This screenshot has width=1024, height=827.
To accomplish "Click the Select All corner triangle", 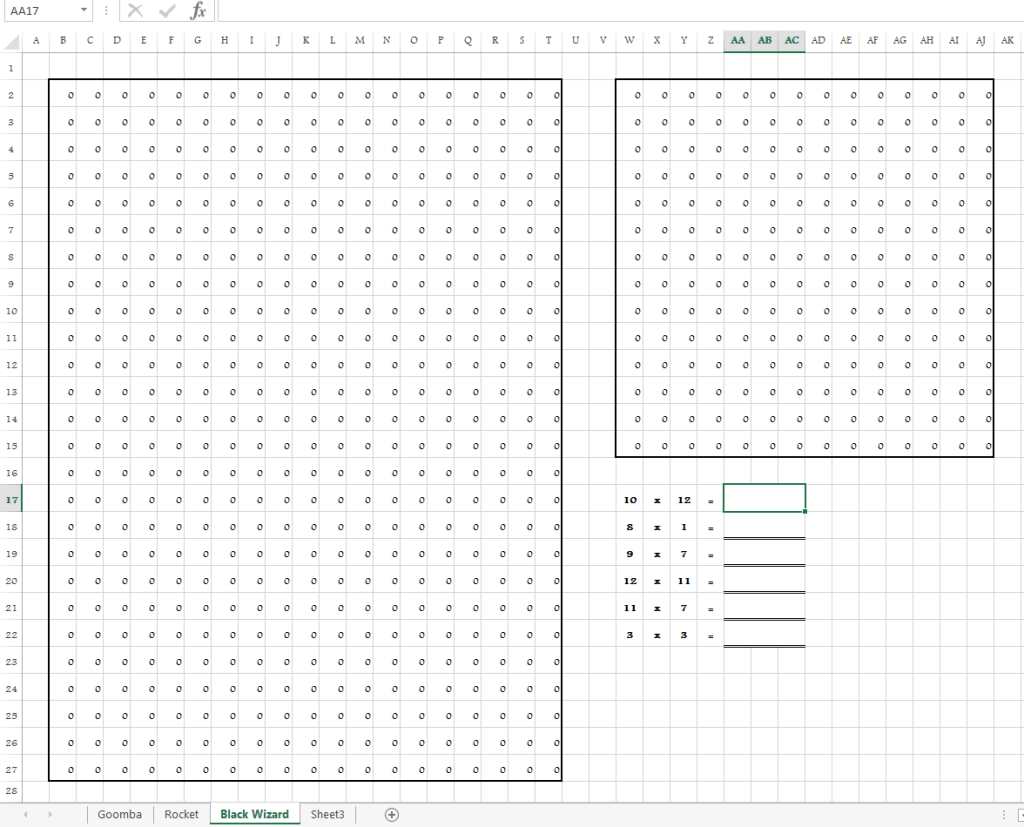I will click(11, 40).
